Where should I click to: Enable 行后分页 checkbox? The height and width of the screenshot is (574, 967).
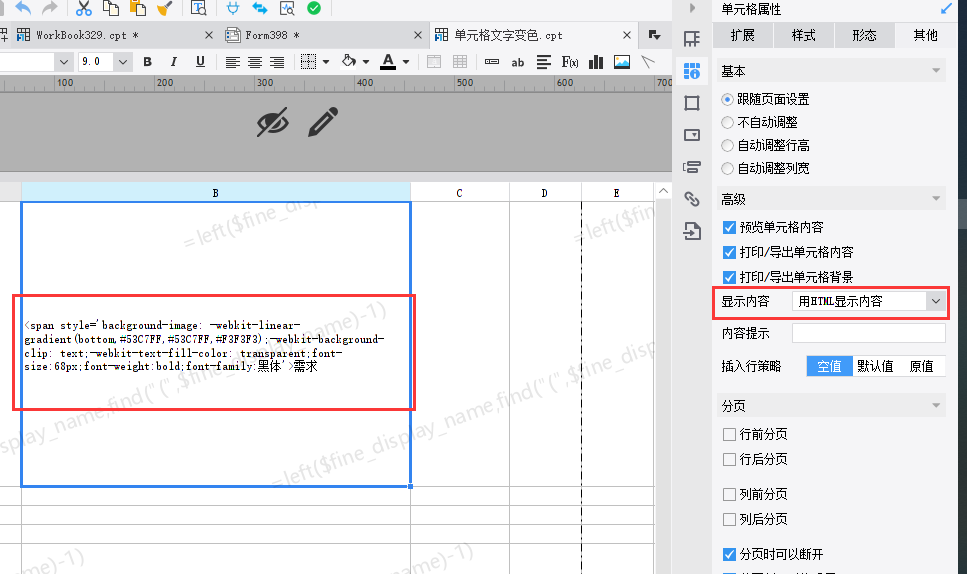pyautogui.click(x=729, y=459)
